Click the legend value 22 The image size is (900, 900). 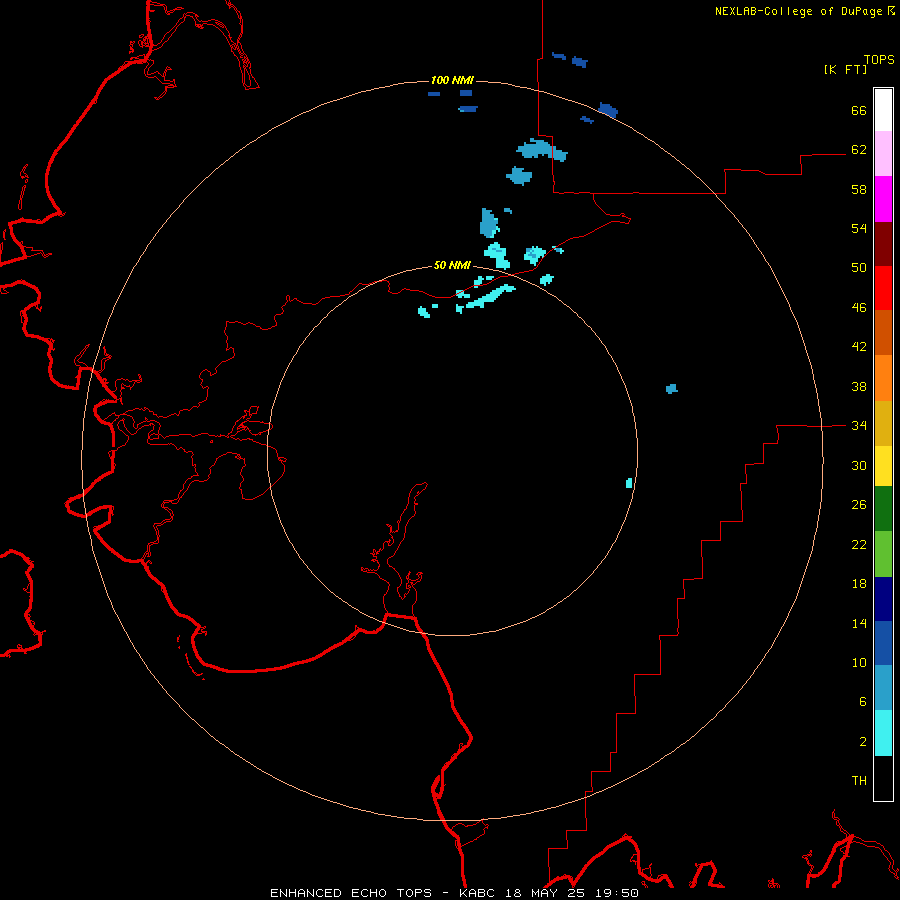point(859,545)
